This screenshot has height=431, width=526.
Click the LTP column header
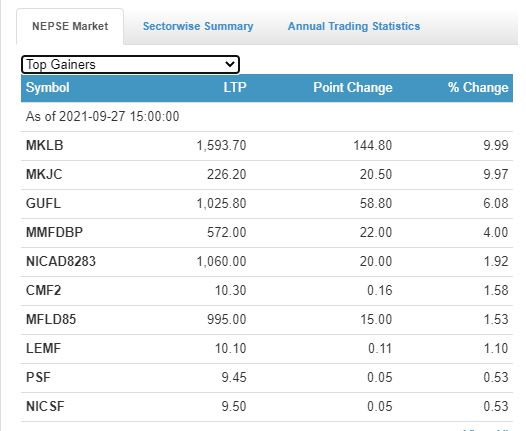pyautogui.click(x=235, y=88)
